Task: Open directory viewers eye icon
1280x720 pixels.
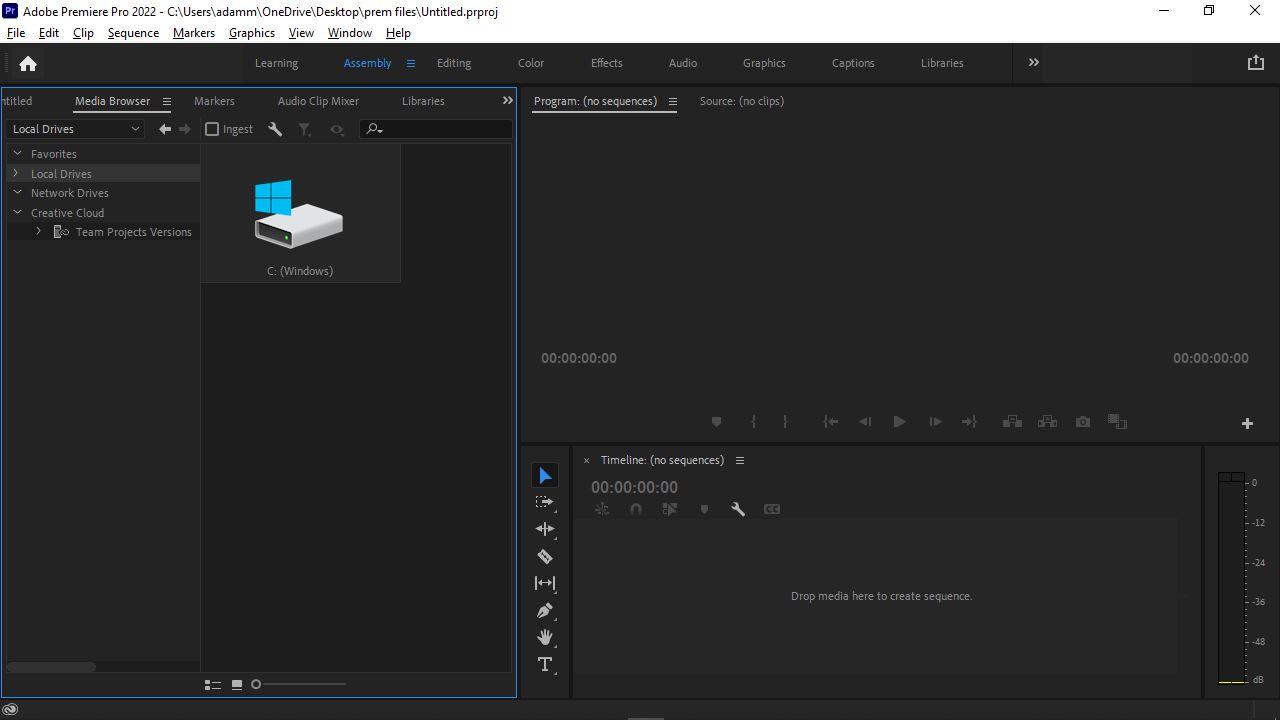Action: [x=337, y=129]
